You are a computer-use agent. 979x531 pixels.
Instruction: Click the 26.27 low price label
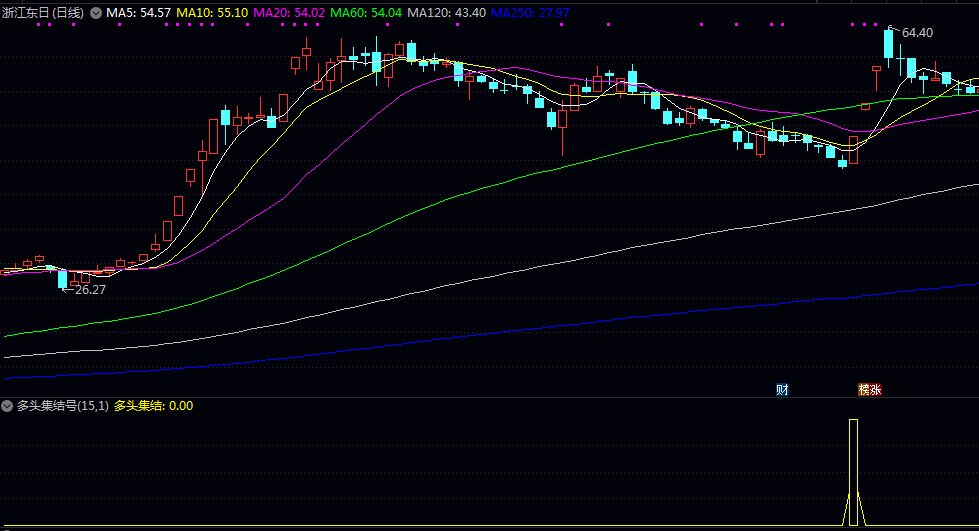(90, 290)
